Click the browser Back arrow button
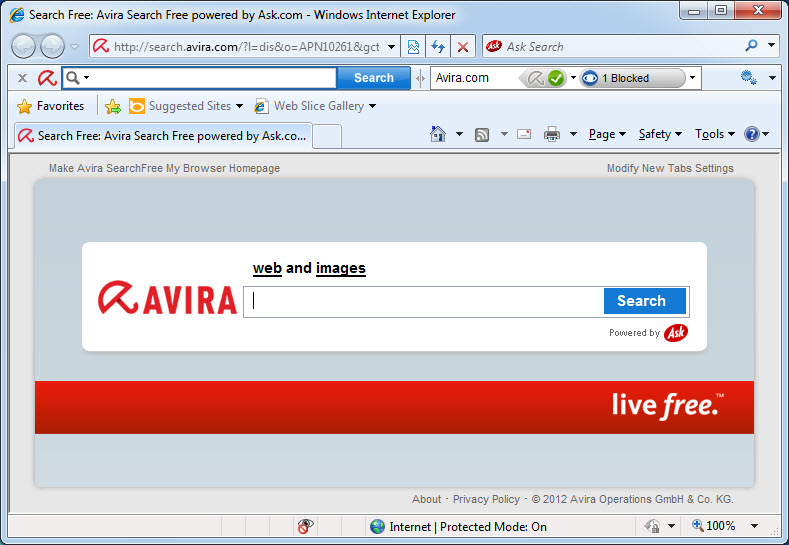789x545 pixels. coord(23,47)
